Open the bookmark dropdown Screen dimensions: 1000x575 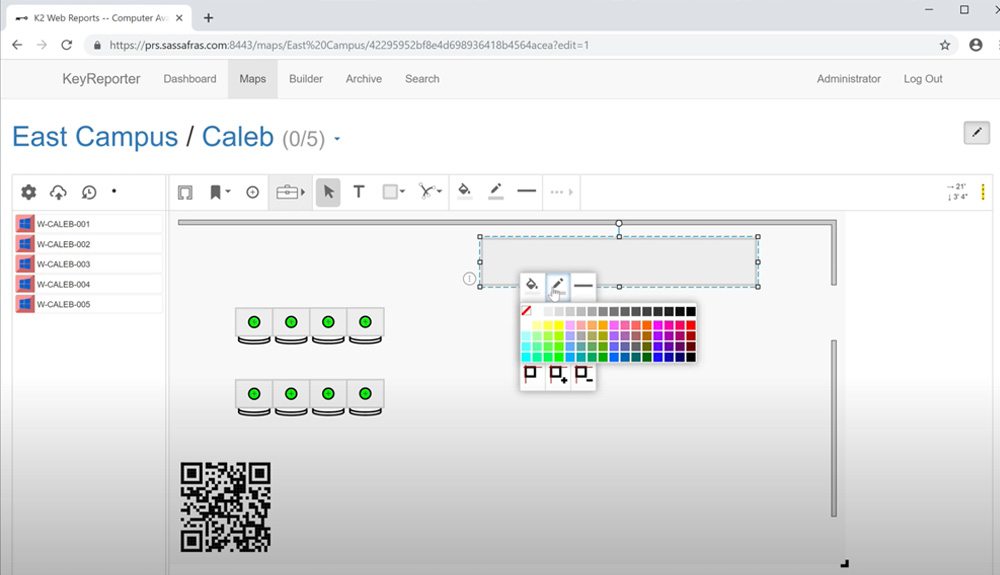point(219,192)
